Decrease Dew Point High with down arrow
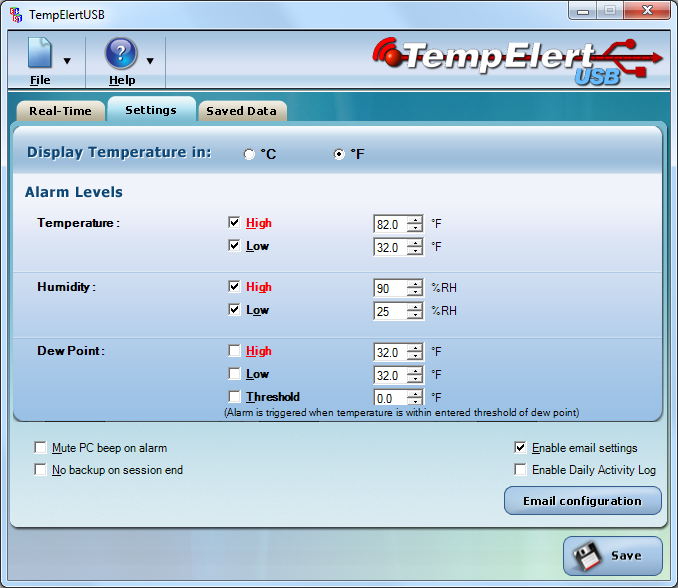This screenshot has height=588, width=678. tap(415, 357)
